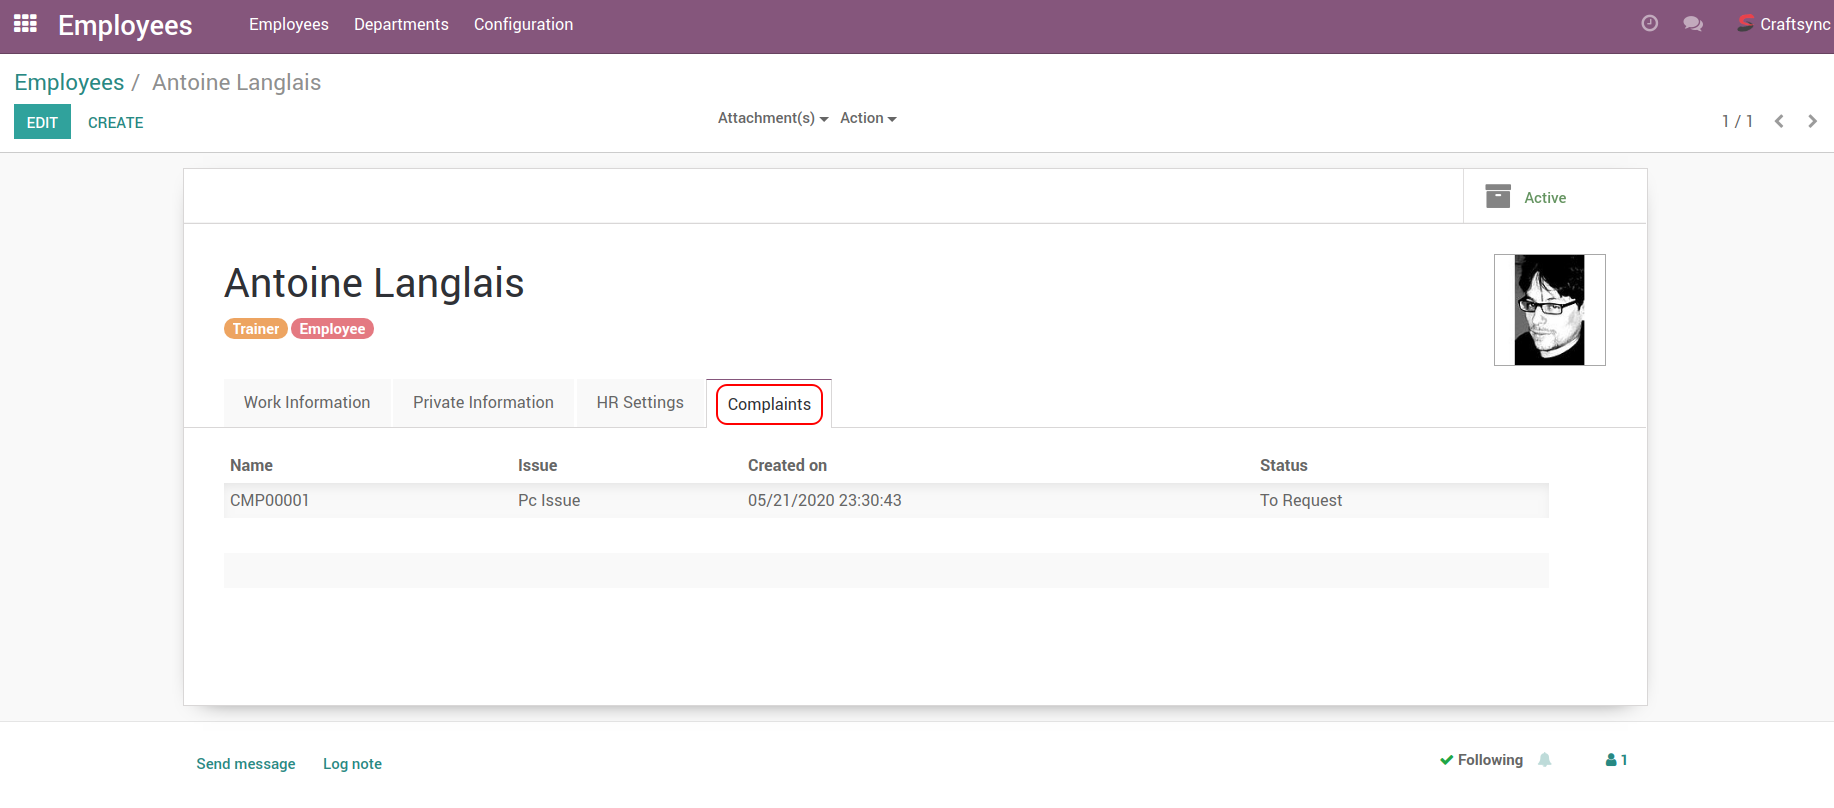Toggle the Following subscription status
Viewport: 1834px width, 808px height.
pos(1481,760)
